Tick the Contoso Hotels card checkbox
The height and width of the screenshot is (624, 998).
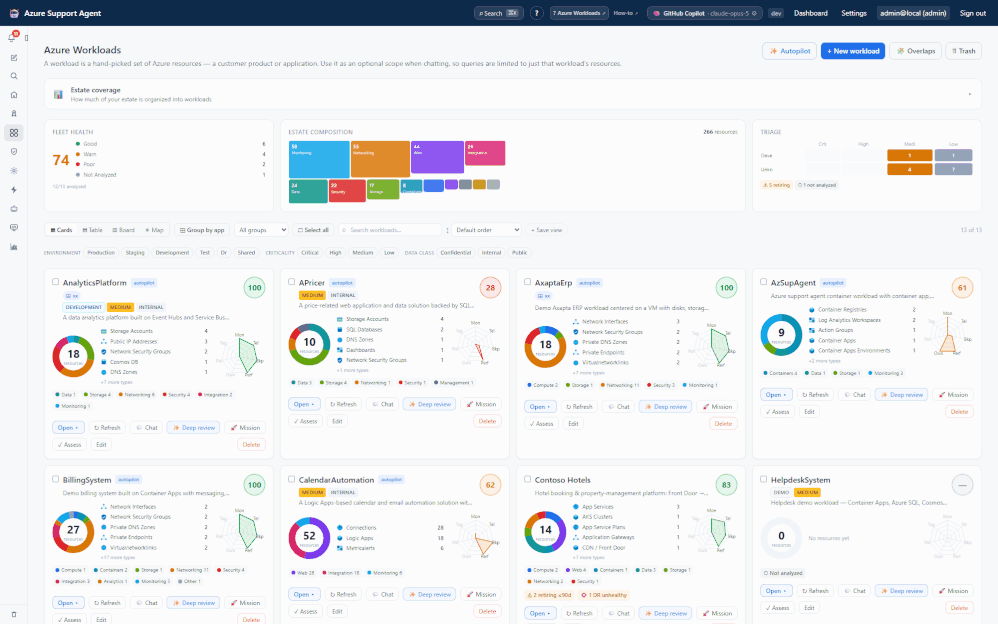[528, 479]
